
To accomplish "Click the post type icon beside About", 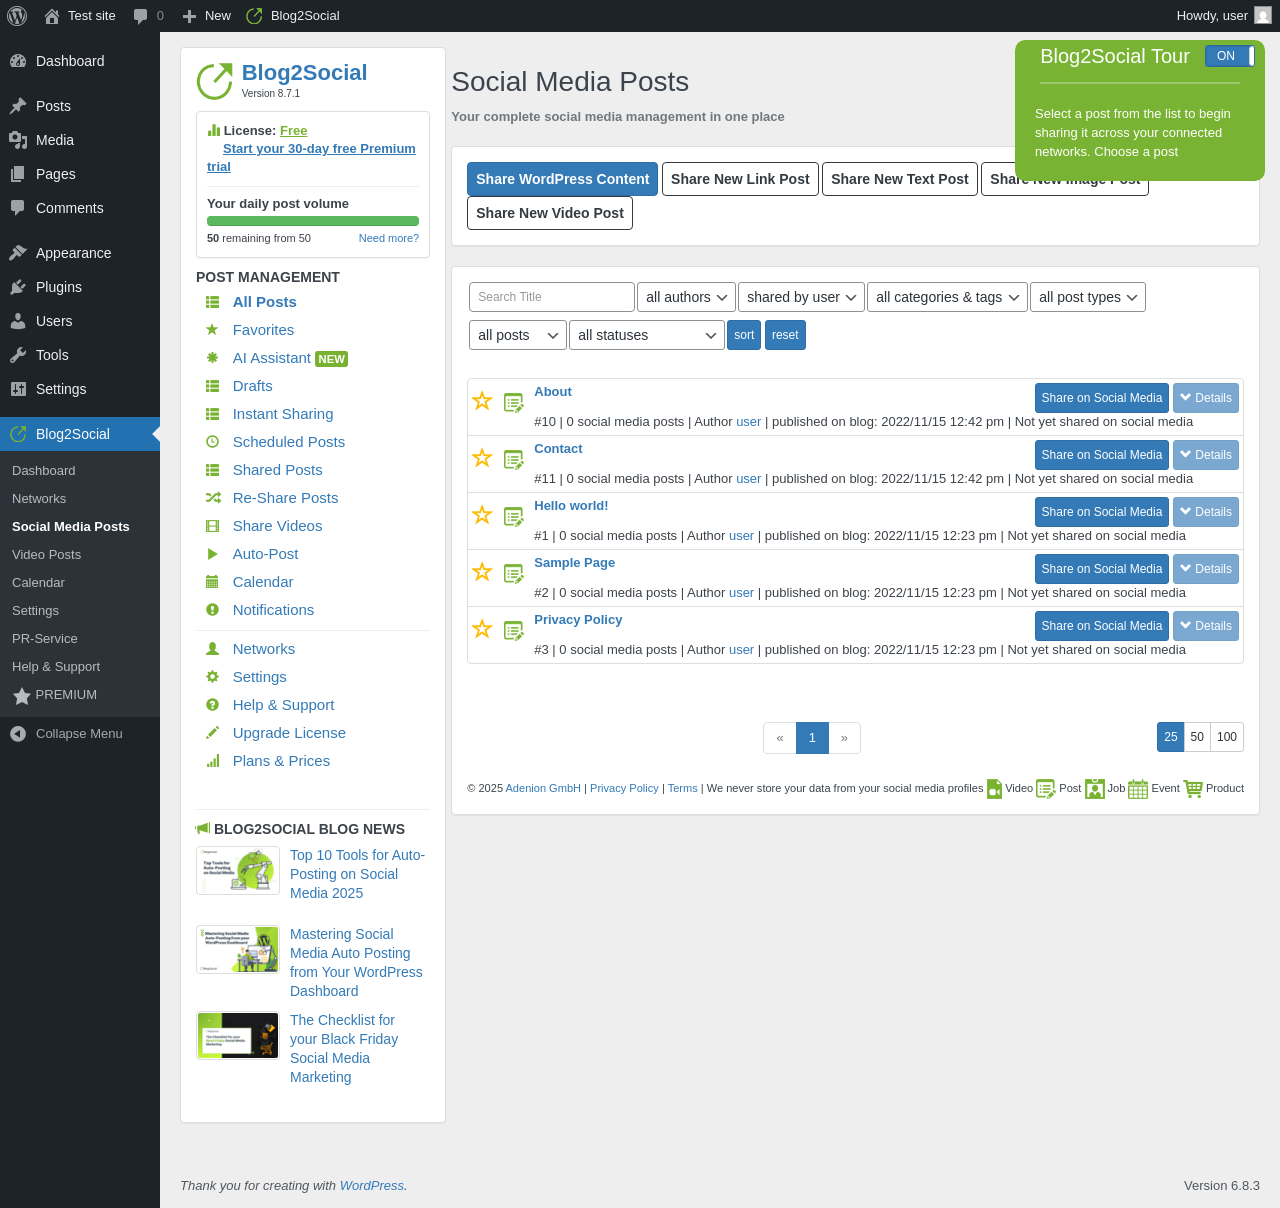I will pyautogui.click(x=514, y=403).
